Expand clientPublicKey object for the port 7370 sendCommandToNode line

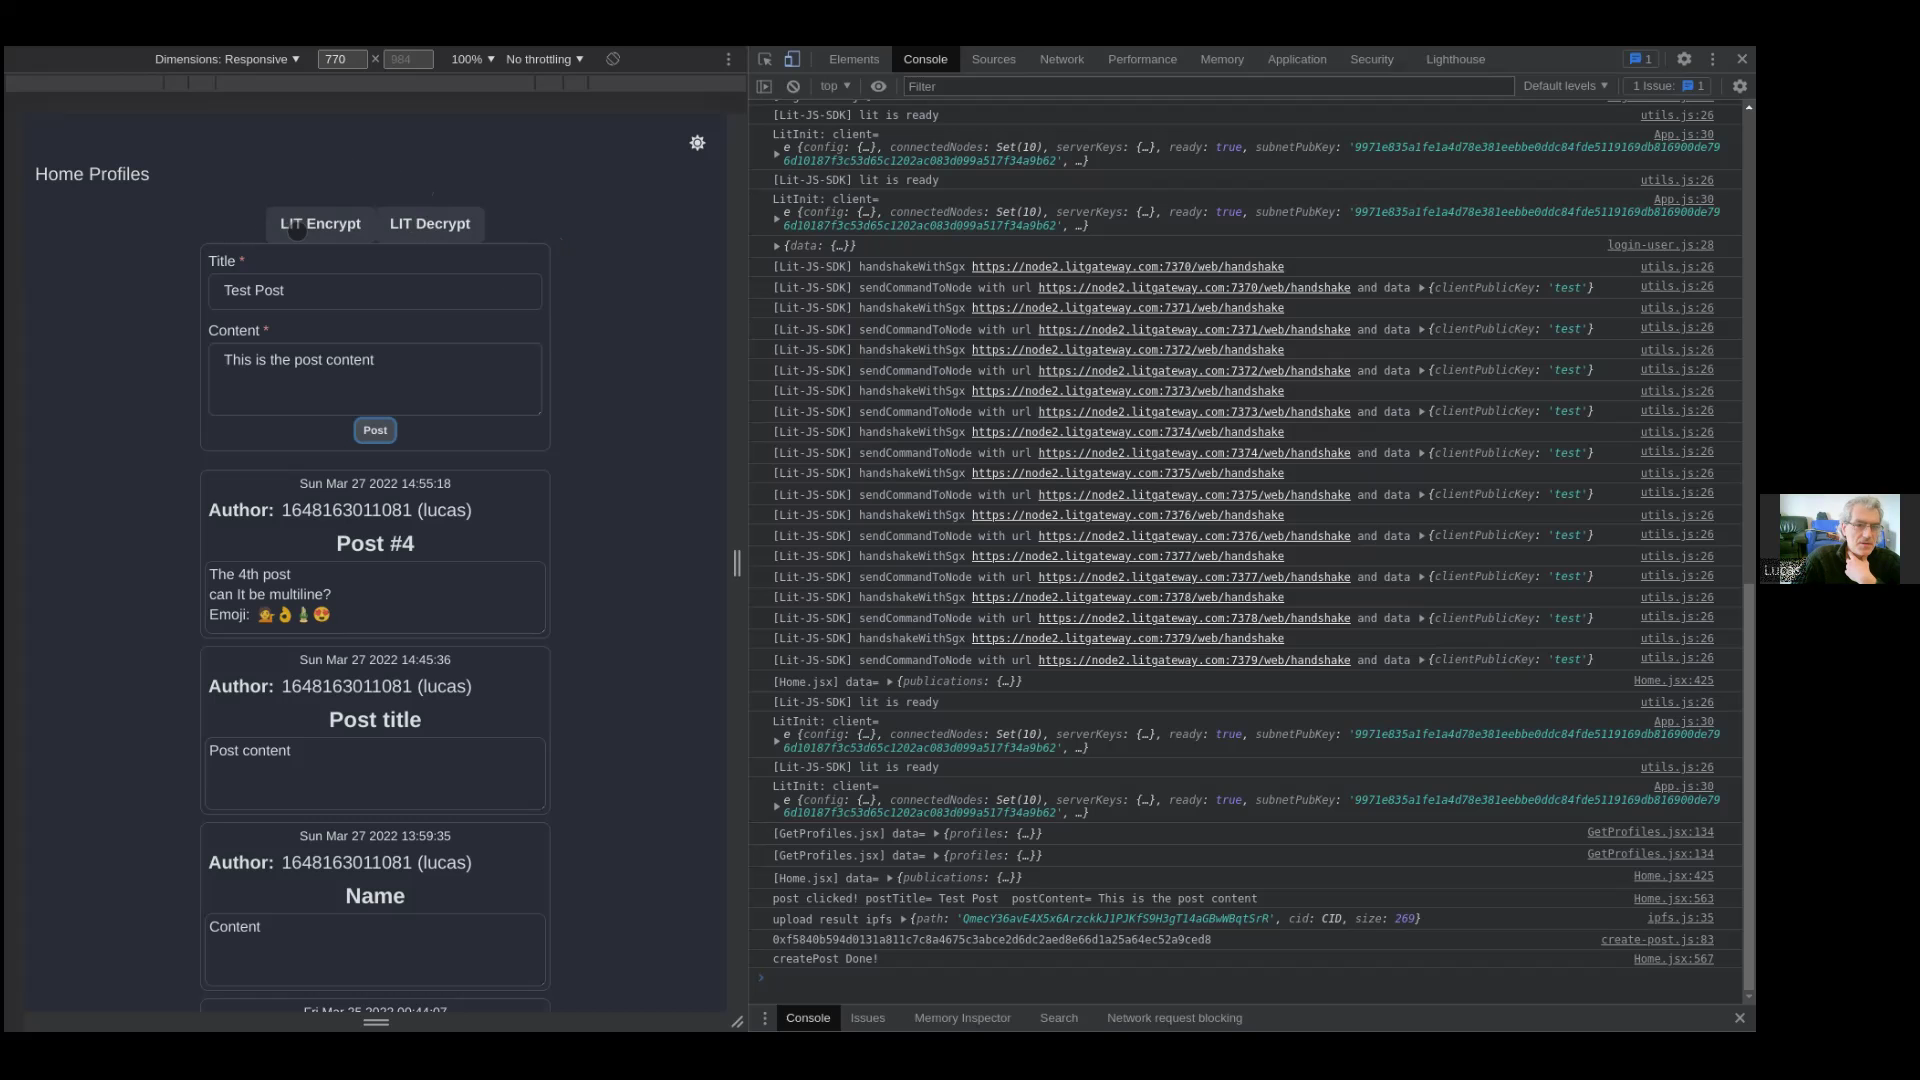click(x=1422, y=288)
